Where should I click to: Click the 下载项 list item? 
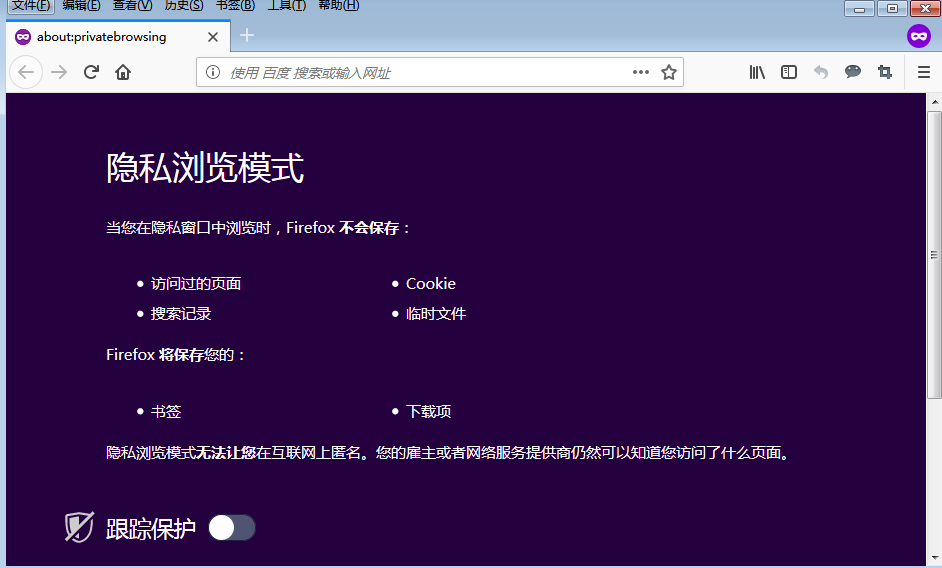tap(428, 412)
